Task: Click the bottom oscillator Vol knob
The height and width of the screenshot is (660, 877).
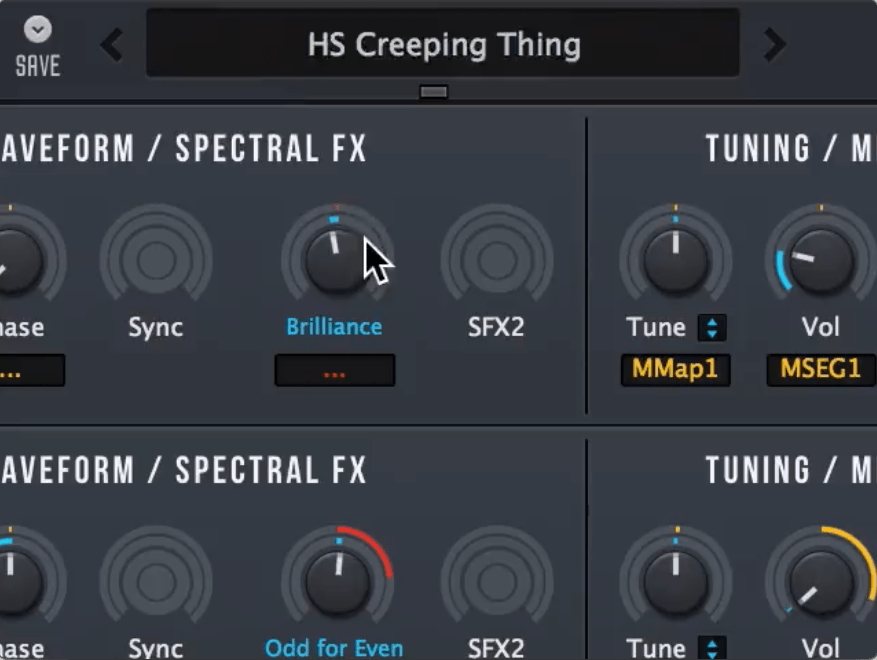Action: point(821,582)
